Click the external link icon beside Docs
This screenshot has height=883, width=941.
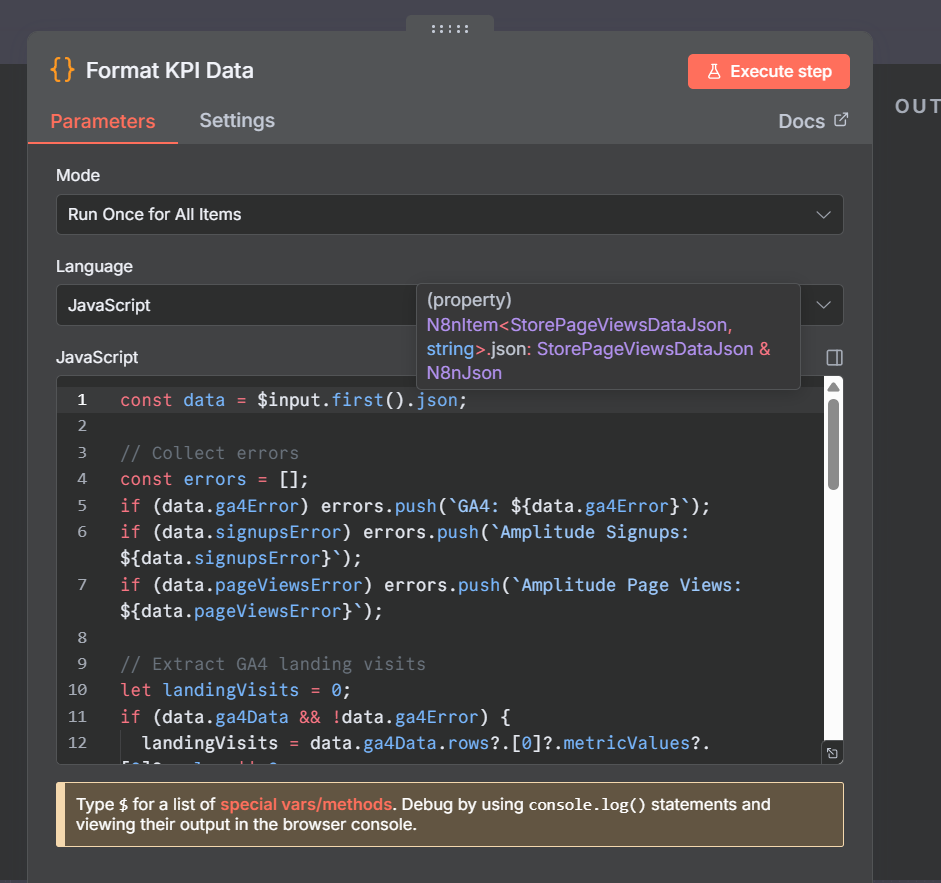(841, 120)
